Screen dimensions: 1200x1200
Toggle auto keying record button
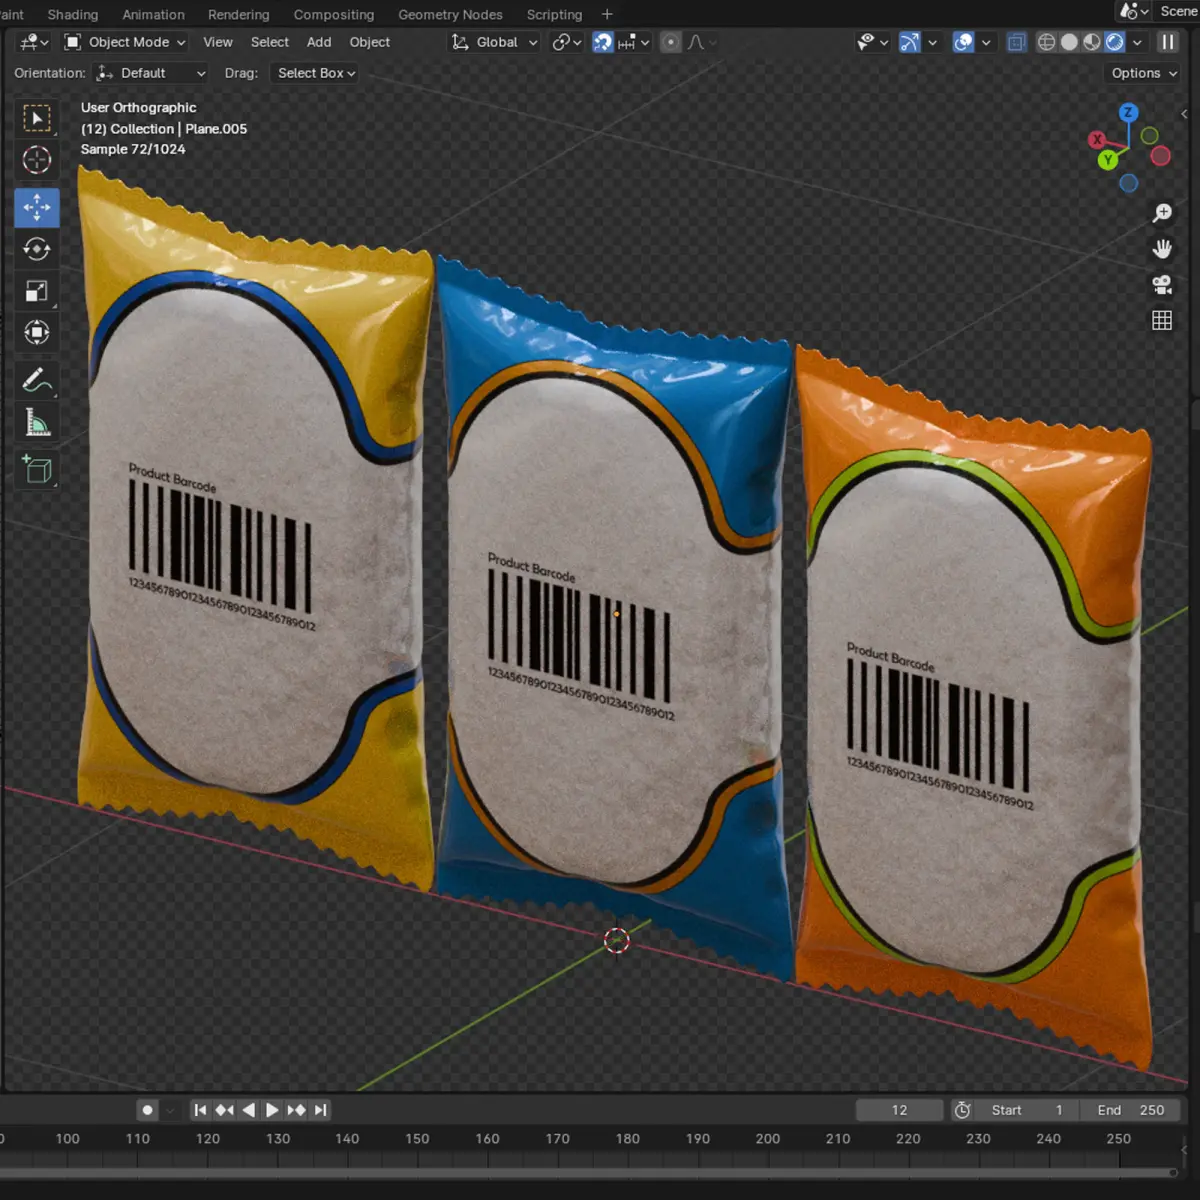(x=147, y=1110)
